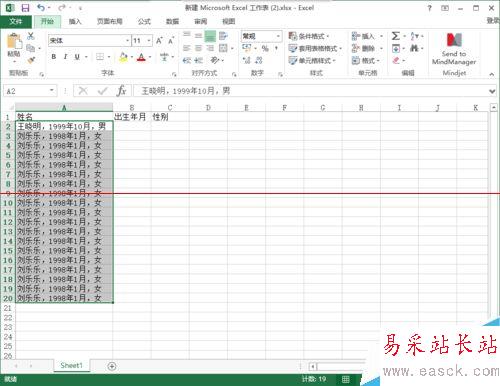Screen dimensions: 500x386
Task: Confirm entry with formula bar checkmark
Action: (x=103, y=90)
